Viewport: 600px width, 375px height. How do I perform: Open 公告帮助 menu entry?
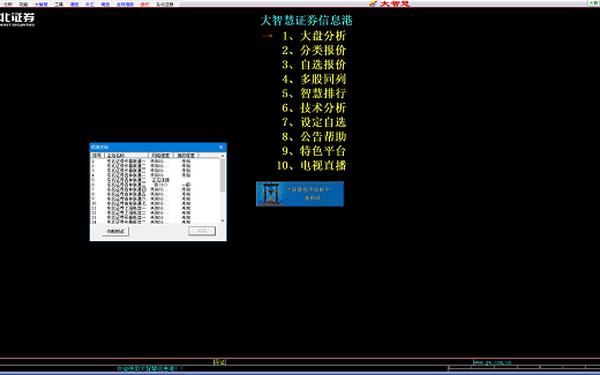(x=314, y=137)
